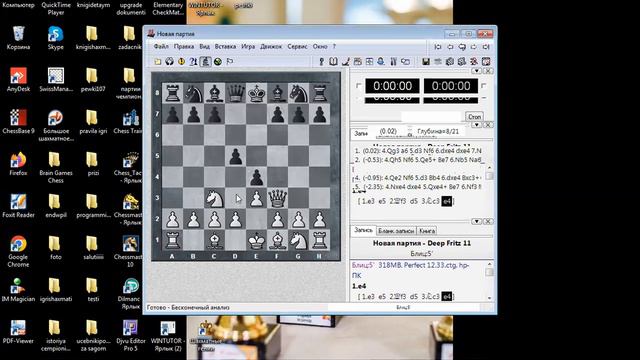Image resolution: width=640 pixels, height=360 pixels.
Task: Expand the clock panel dropdown arrow
Action: tap(476, 71)
